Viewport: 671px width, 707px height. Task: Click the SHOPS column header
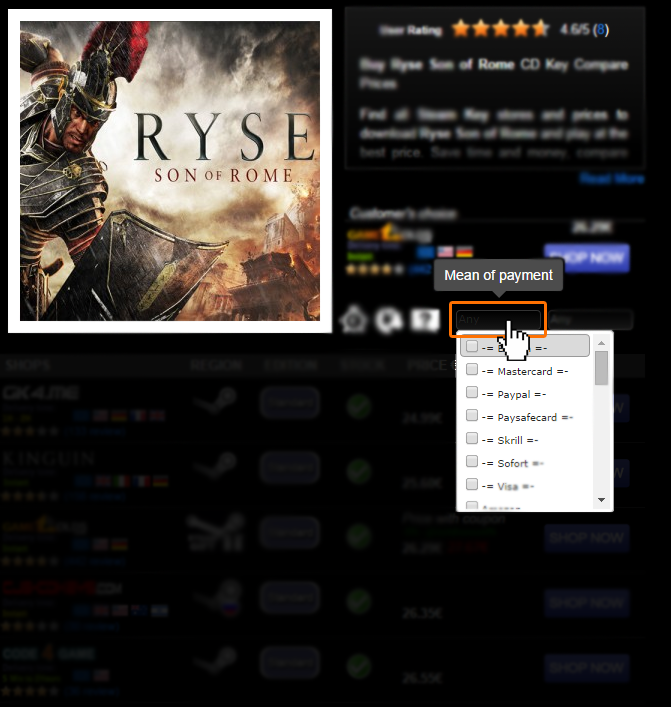pyautogui.click(x=27, y=365)
